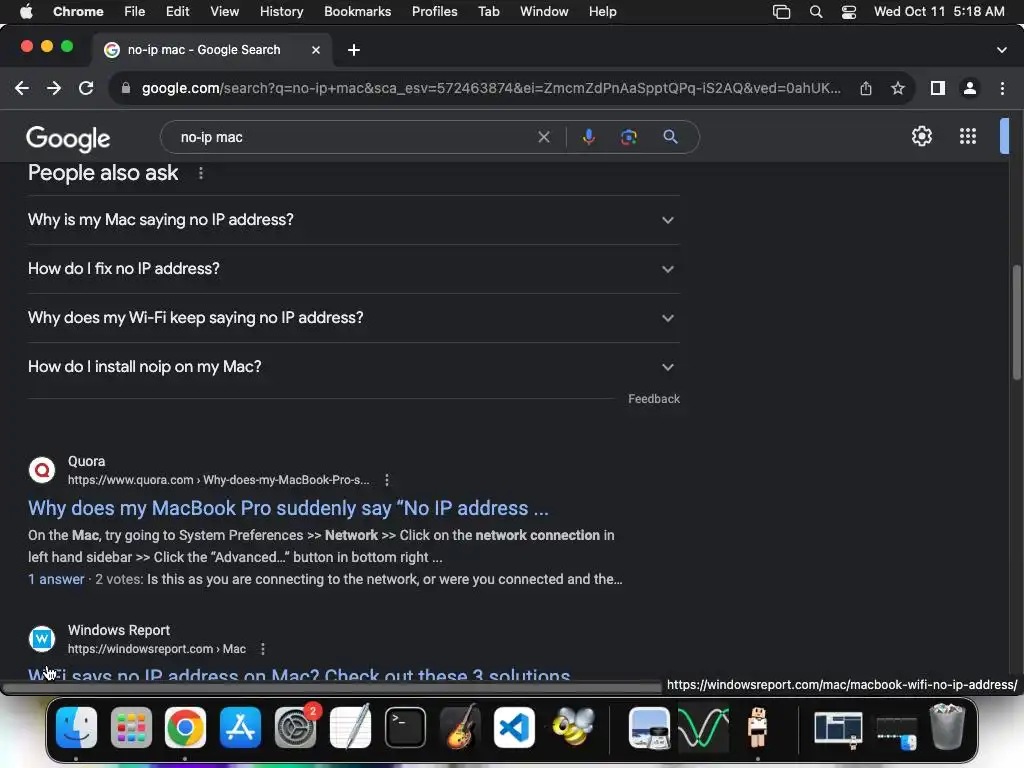Click the Windows Report favicon
Viewport: 1024px width, 768px height.
[42, 639]
